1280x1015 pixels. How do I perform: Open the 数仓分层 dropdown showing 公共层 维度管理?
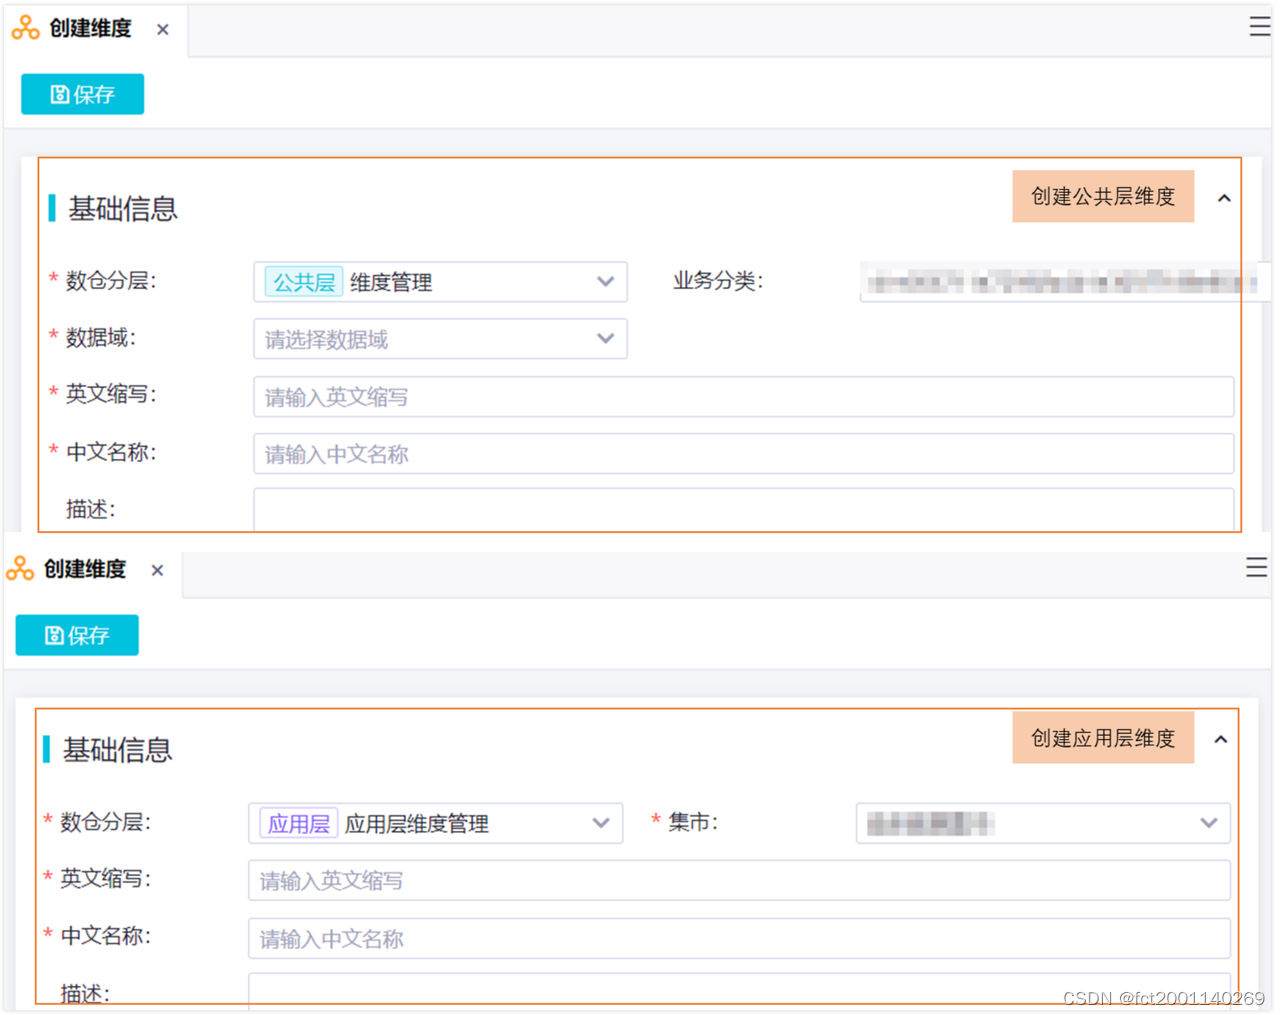pos(440,282)
